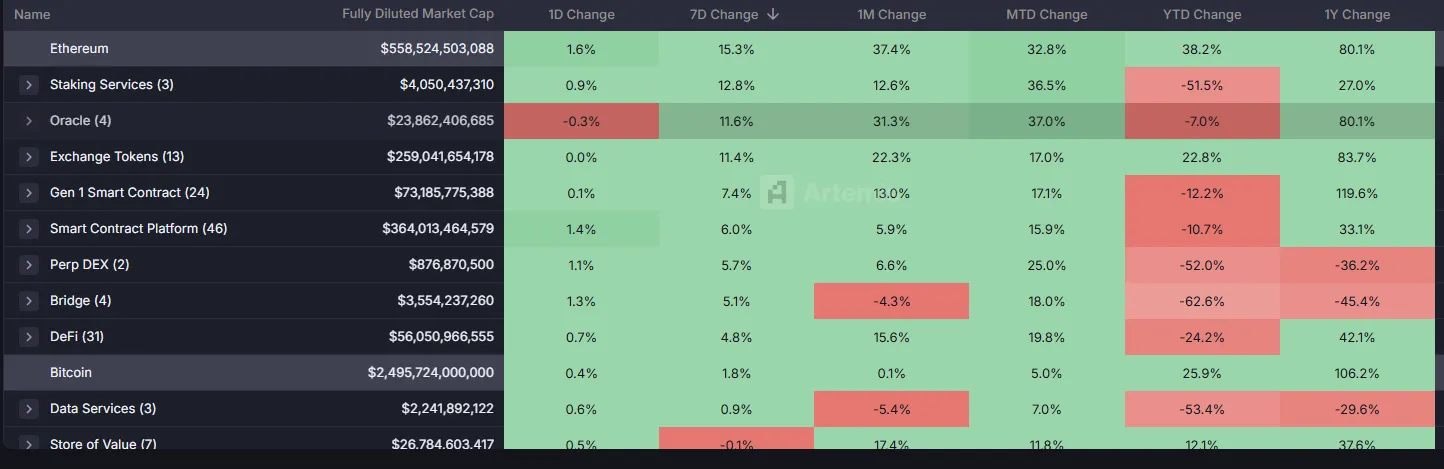Expand the Bridge (4) category row
Screen dimensions: 1444x469
pos(28,301)
